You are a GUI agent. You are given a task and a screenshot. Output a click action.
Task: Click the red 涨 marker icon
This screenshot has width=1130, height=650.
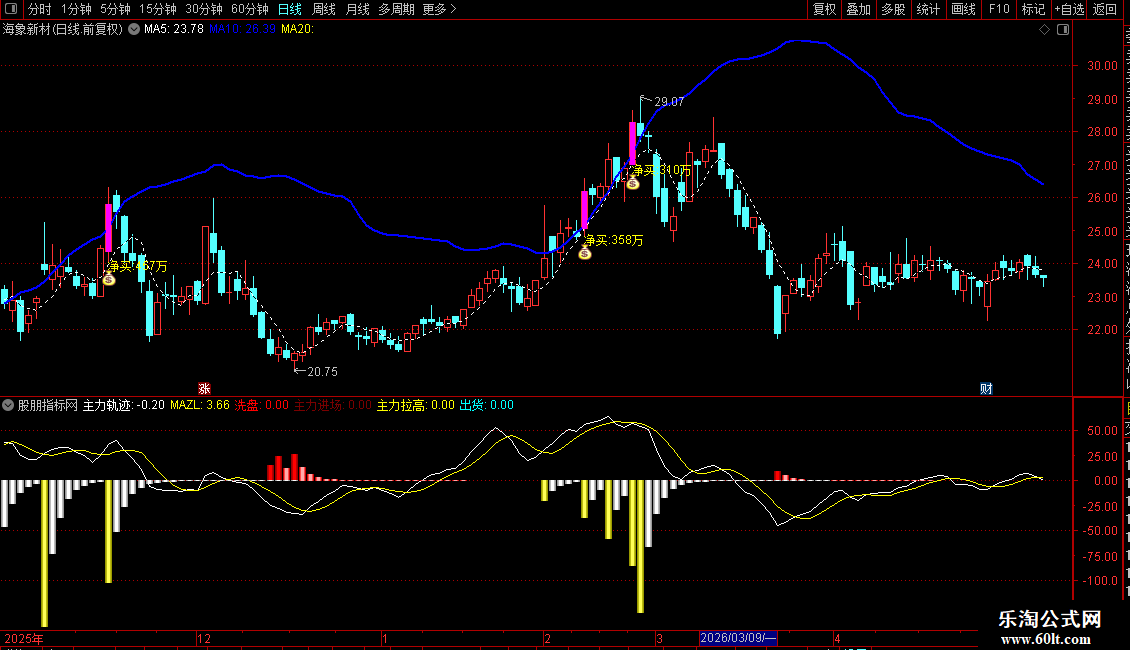204,388
